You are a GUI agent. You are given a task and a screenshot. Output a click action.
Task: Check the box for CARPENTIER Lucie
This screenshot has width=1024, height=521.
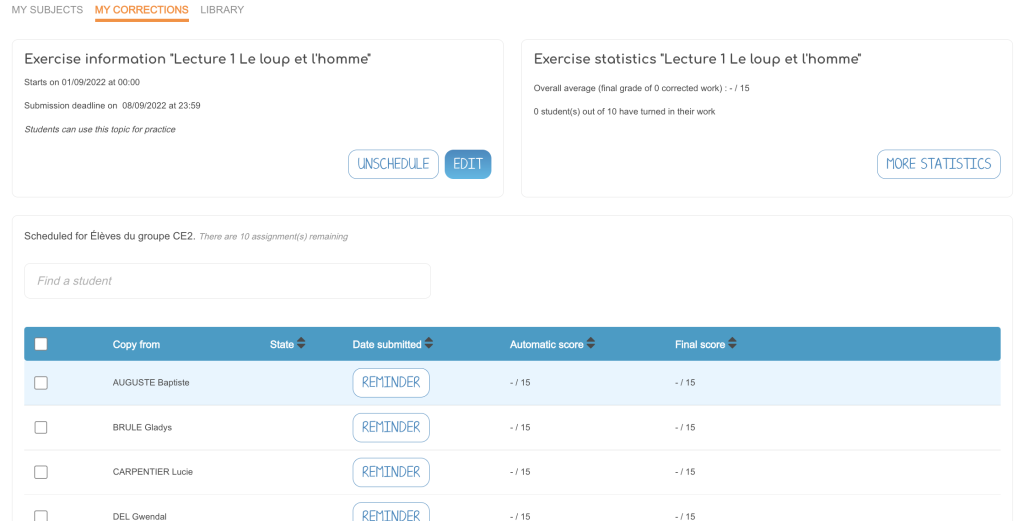41,472
